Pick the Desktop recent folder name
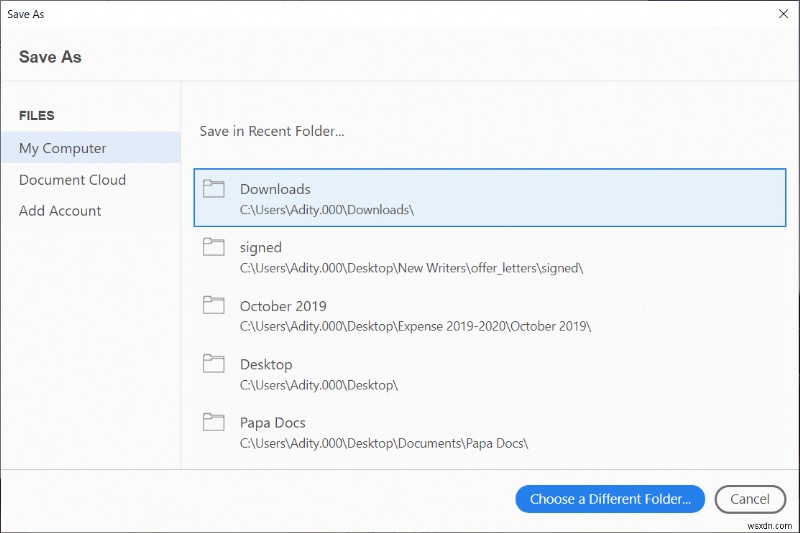Image resolution: width=800 pixels, height=533 pixels. pos(266,365)
